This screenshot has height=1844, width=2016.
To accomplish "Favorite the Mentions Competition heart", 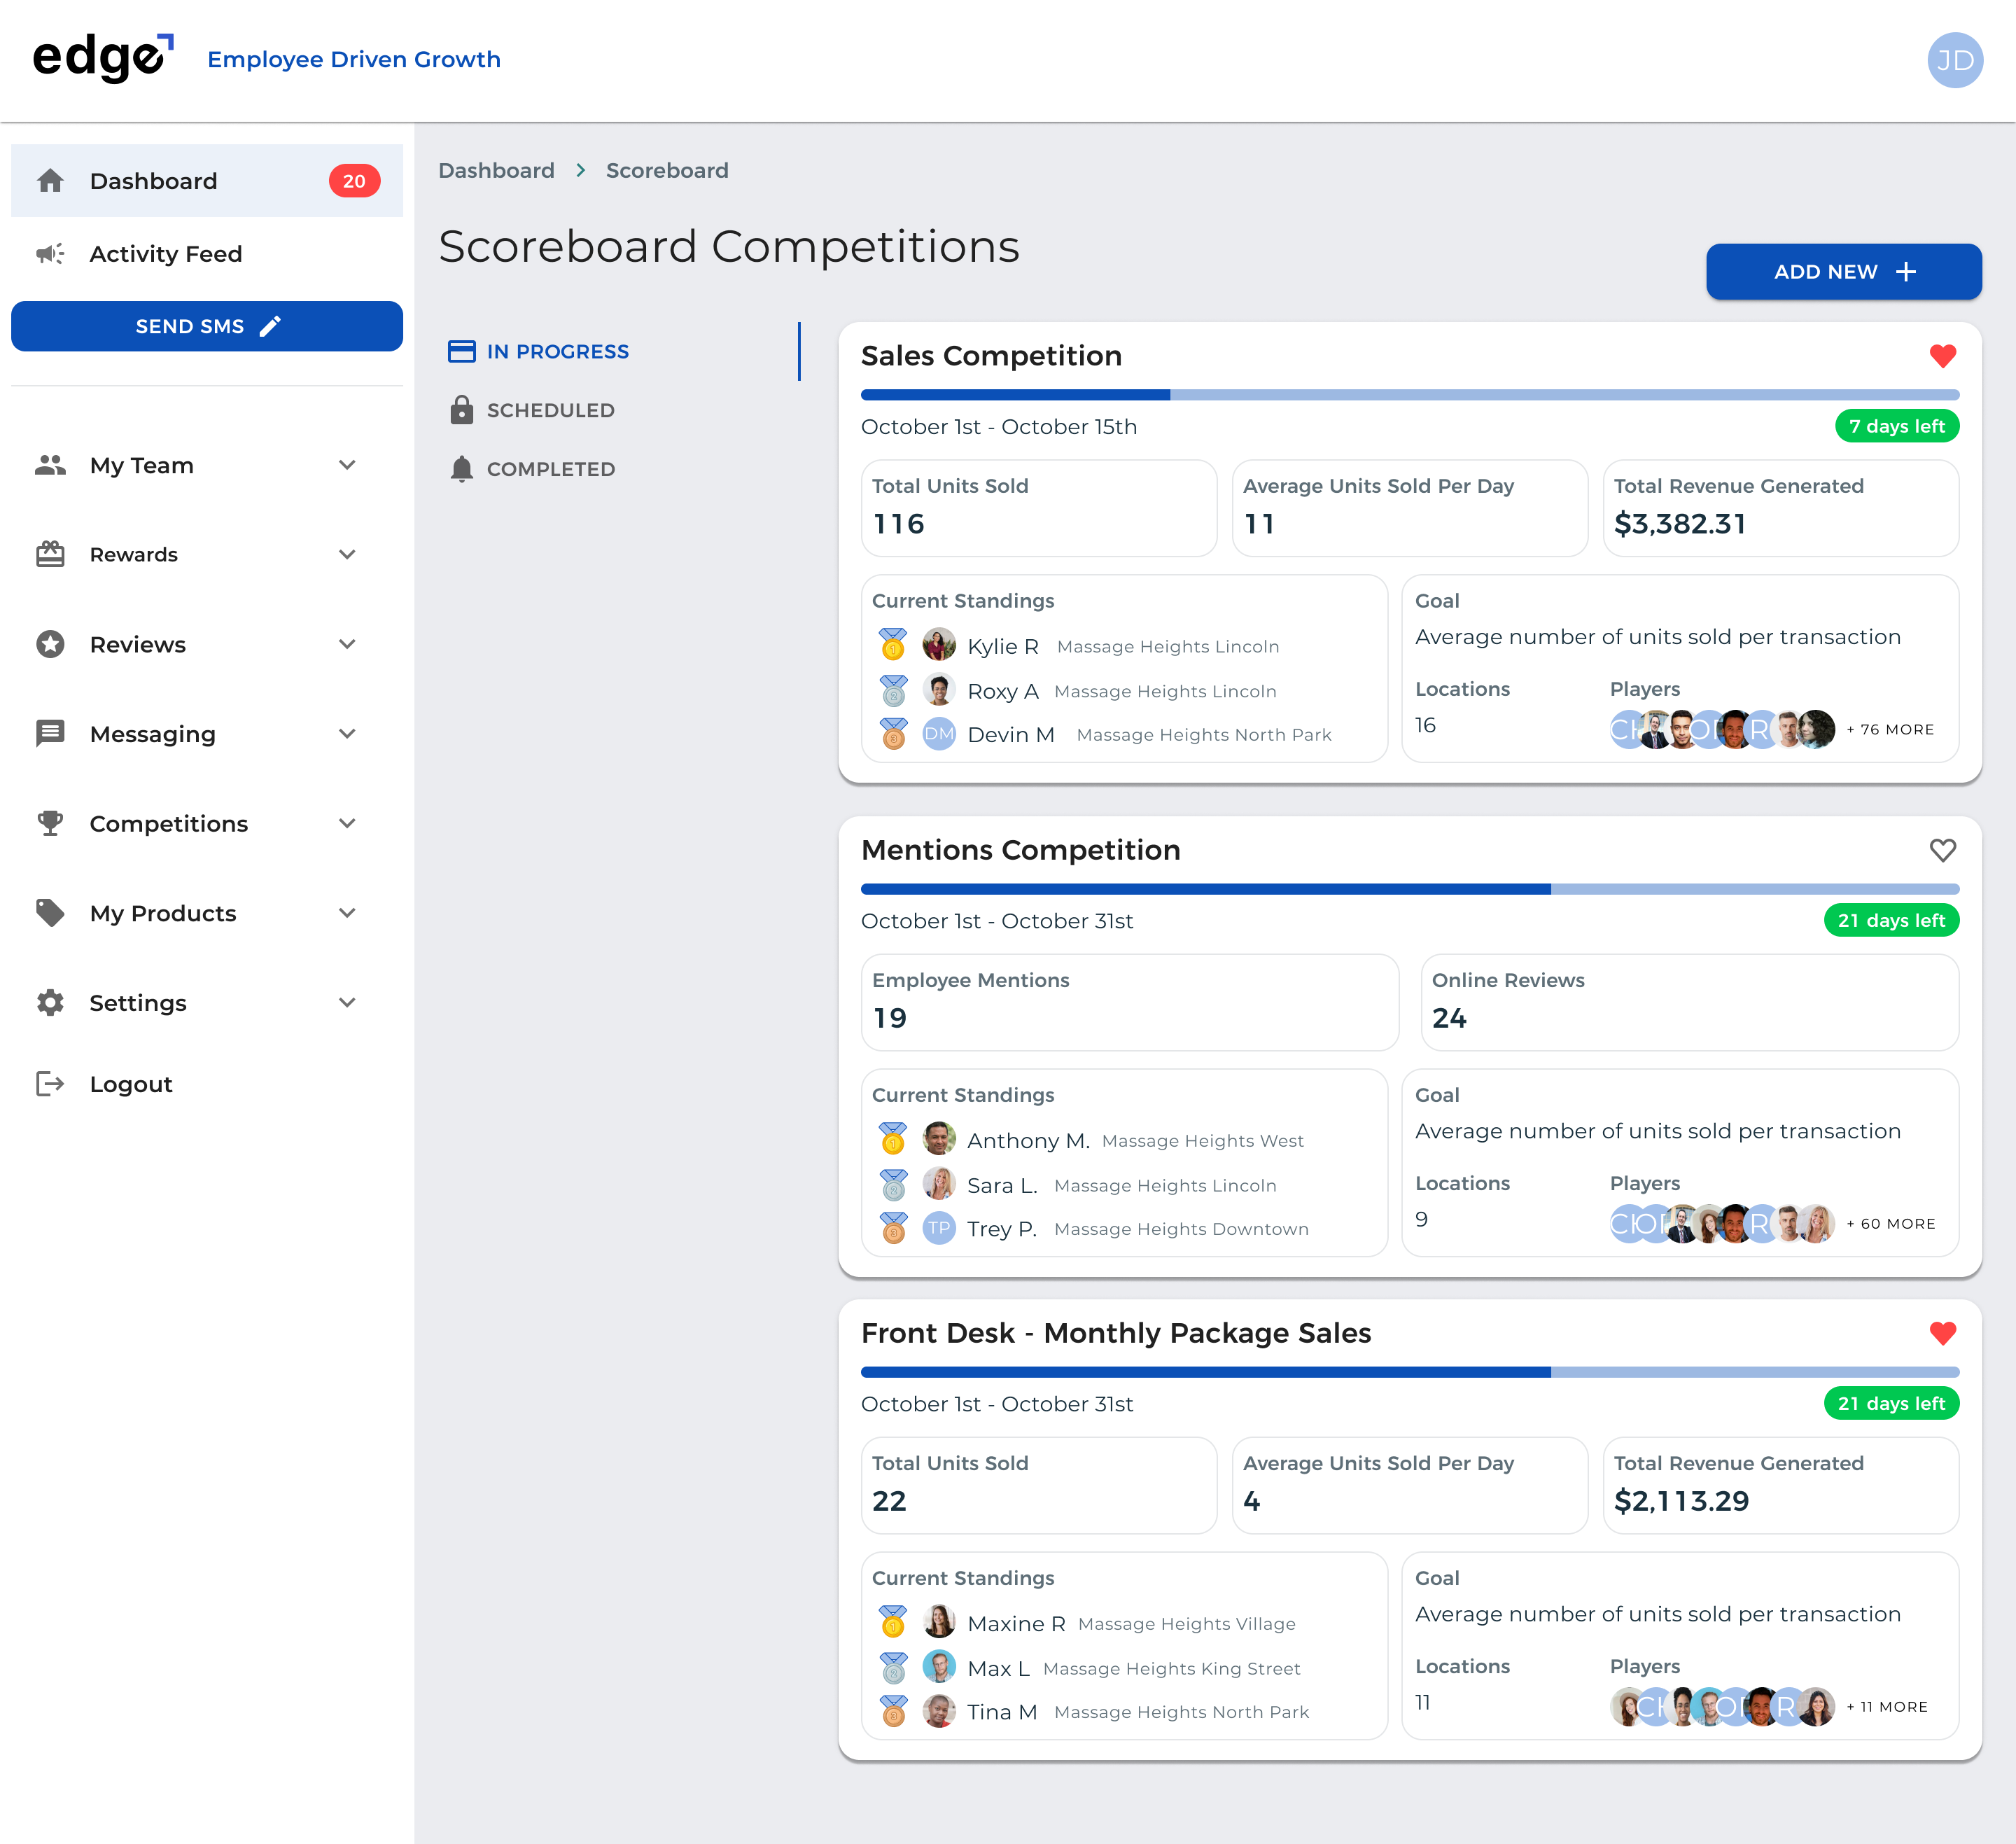I will pyautogui.click(x=1942, y=850).
